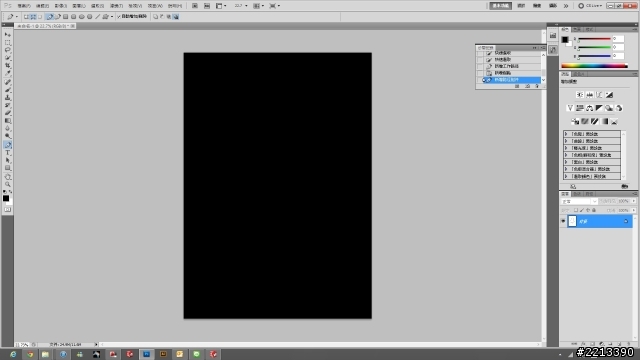This screenshot has width=640, height=360.
Task: Open the layer blend mode dropdown
Action: tap(579, 202)
